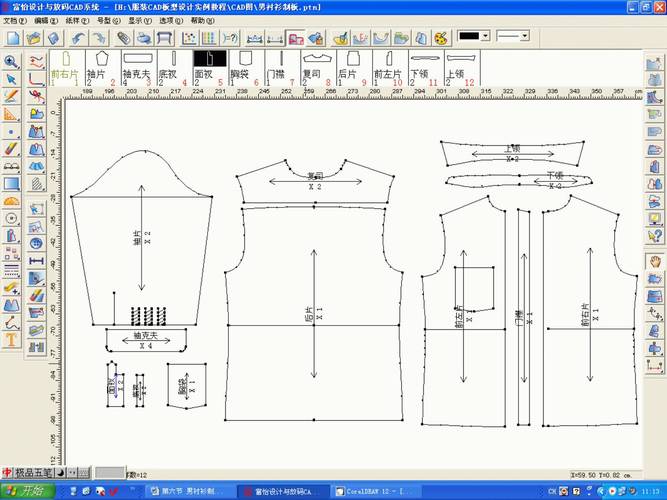Click the 后片 label on back piece
Screen dimensions: 667x500
point(310,314)
